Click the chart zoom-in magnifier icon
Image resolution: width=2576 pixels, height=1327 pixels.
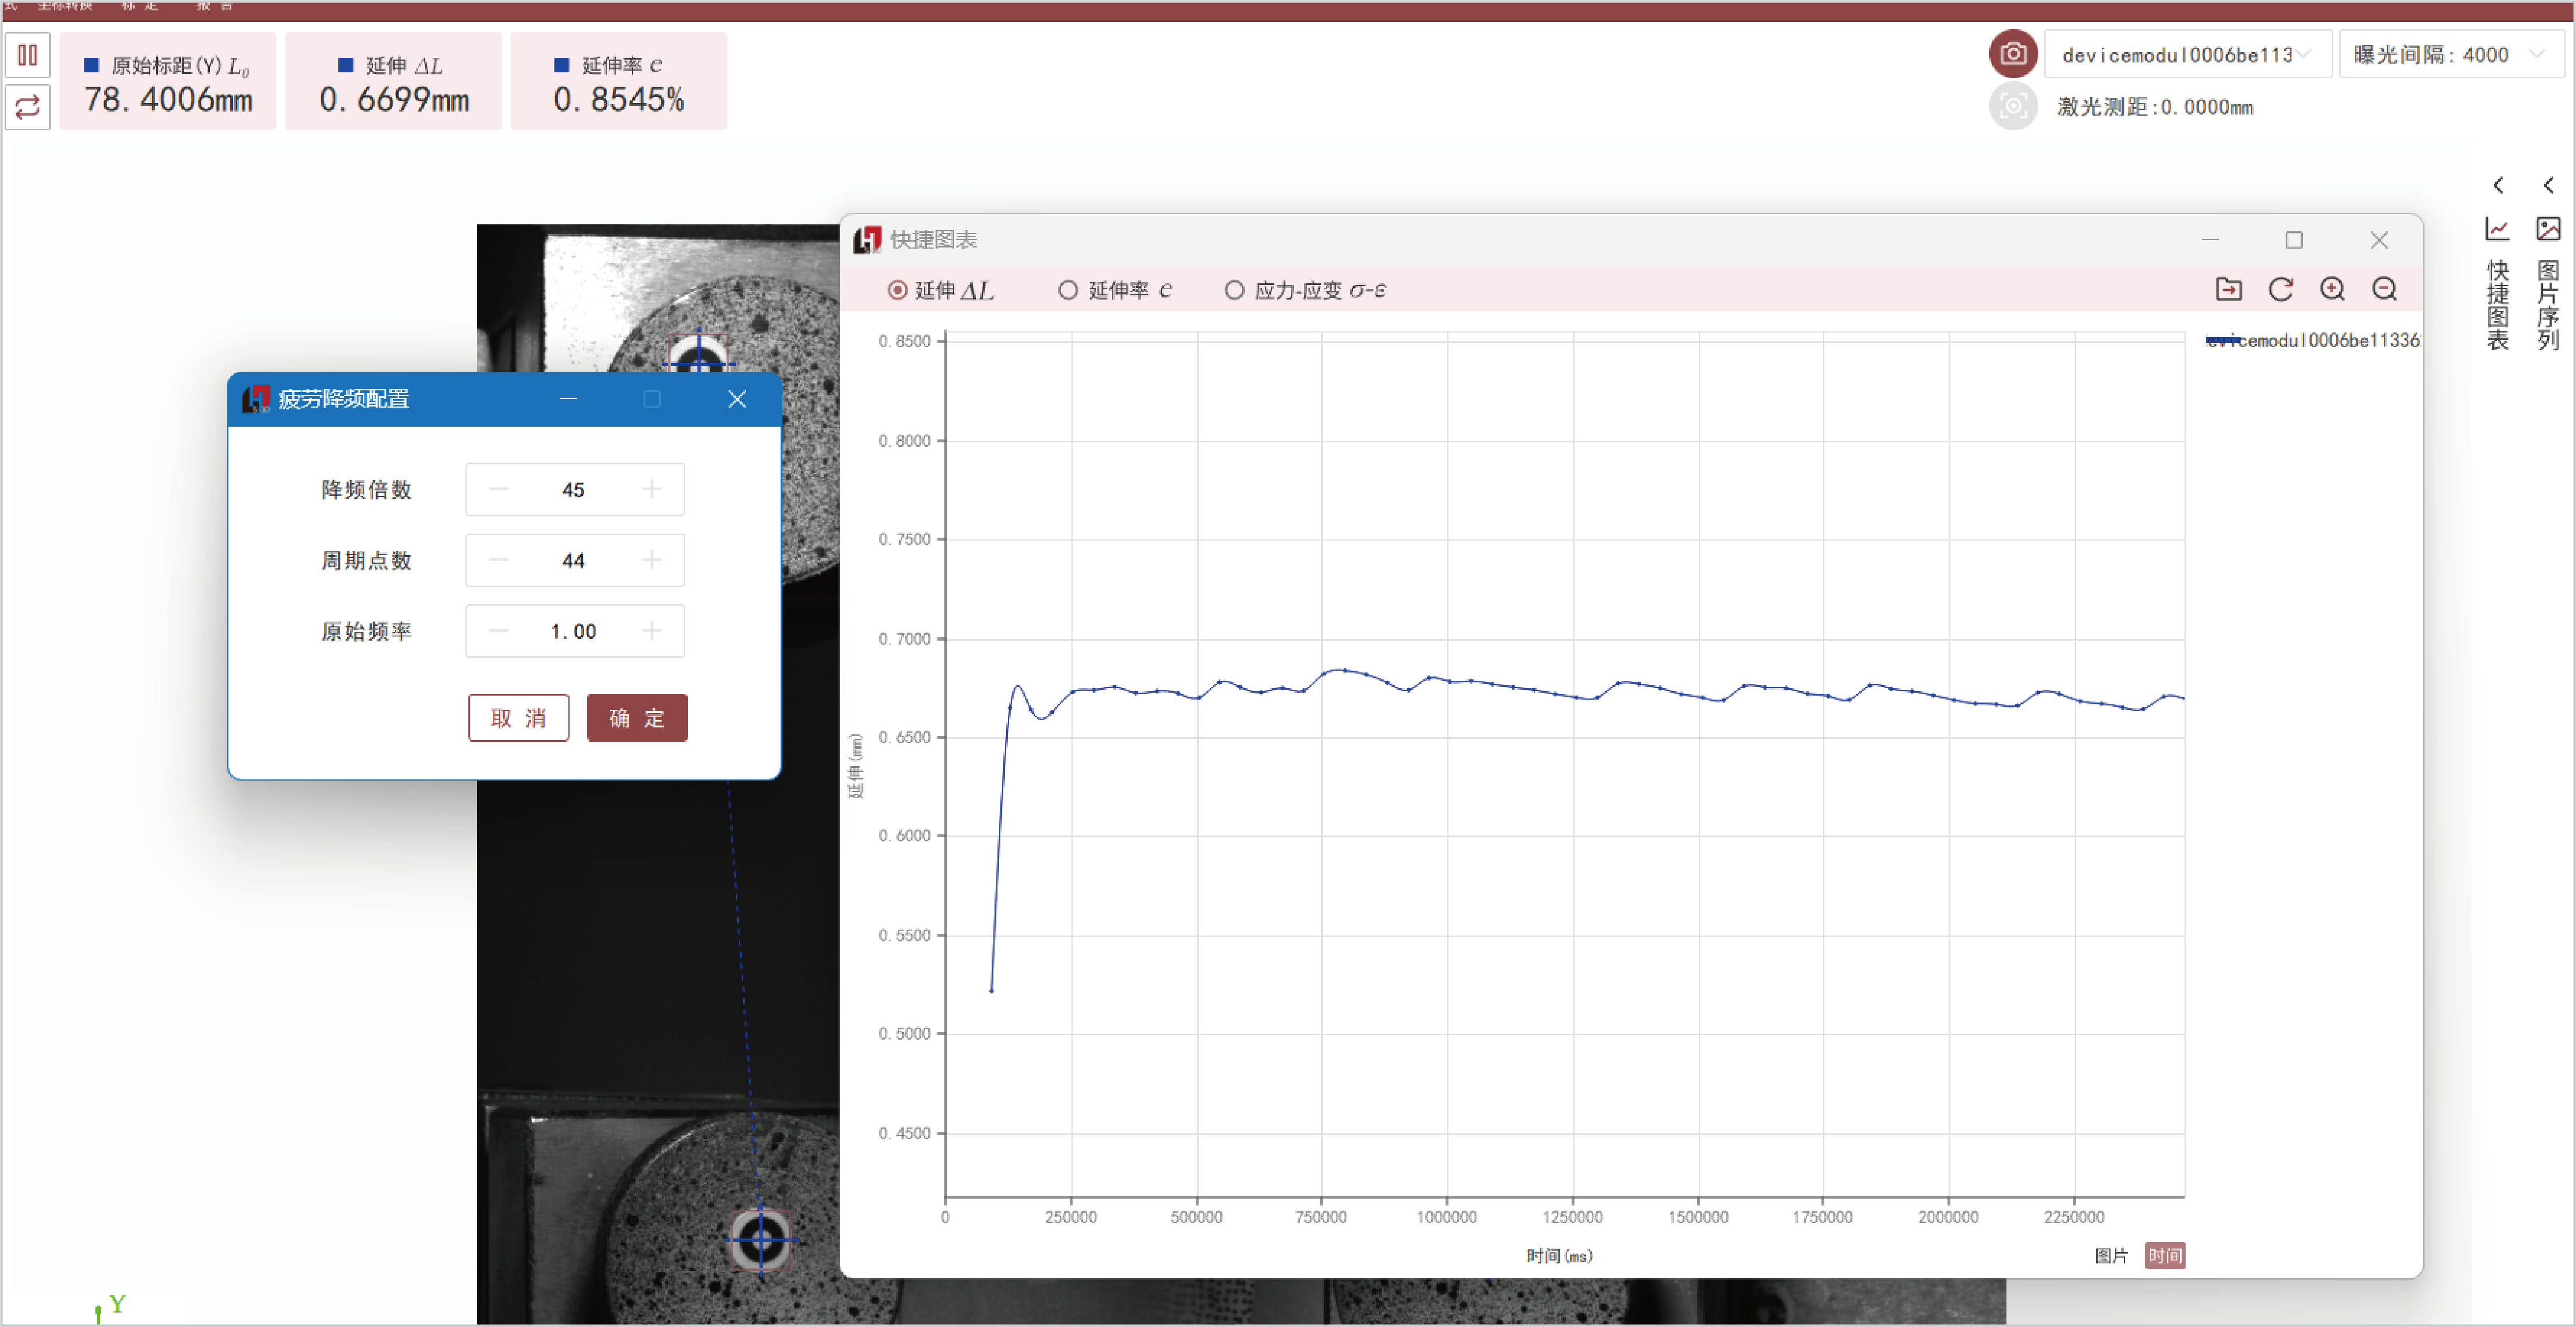pos(2333,290)
